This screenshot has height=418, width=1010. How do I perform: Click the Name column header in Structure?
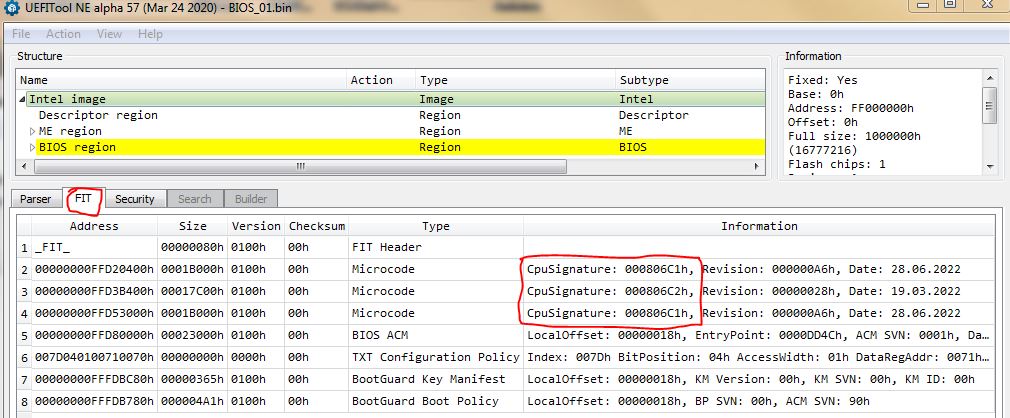click(182, 81)
